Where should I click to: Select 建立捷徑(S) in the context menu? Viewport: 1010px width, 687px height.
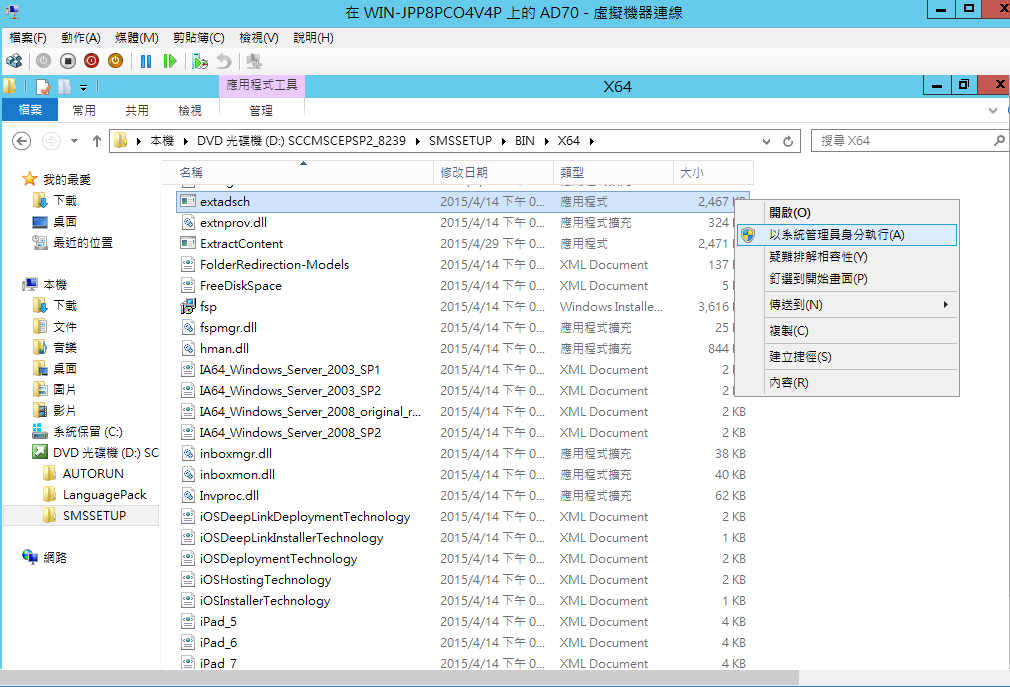click(x=846, y=357)
